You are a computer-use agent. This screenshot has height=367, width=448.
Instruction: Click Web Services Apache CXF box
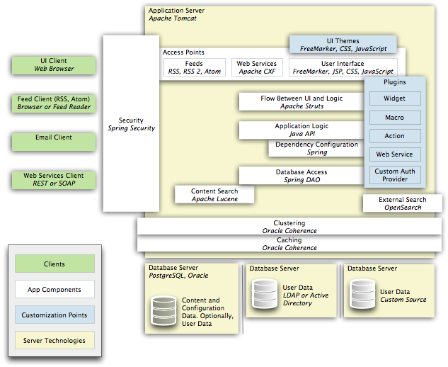pos(257,68)
